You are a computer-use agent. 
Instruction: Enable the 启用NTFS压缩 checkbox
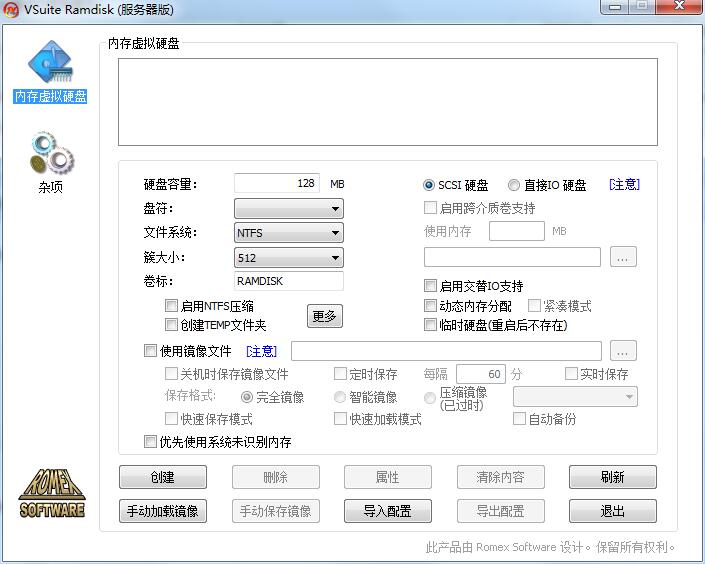[x=172, y=306]
